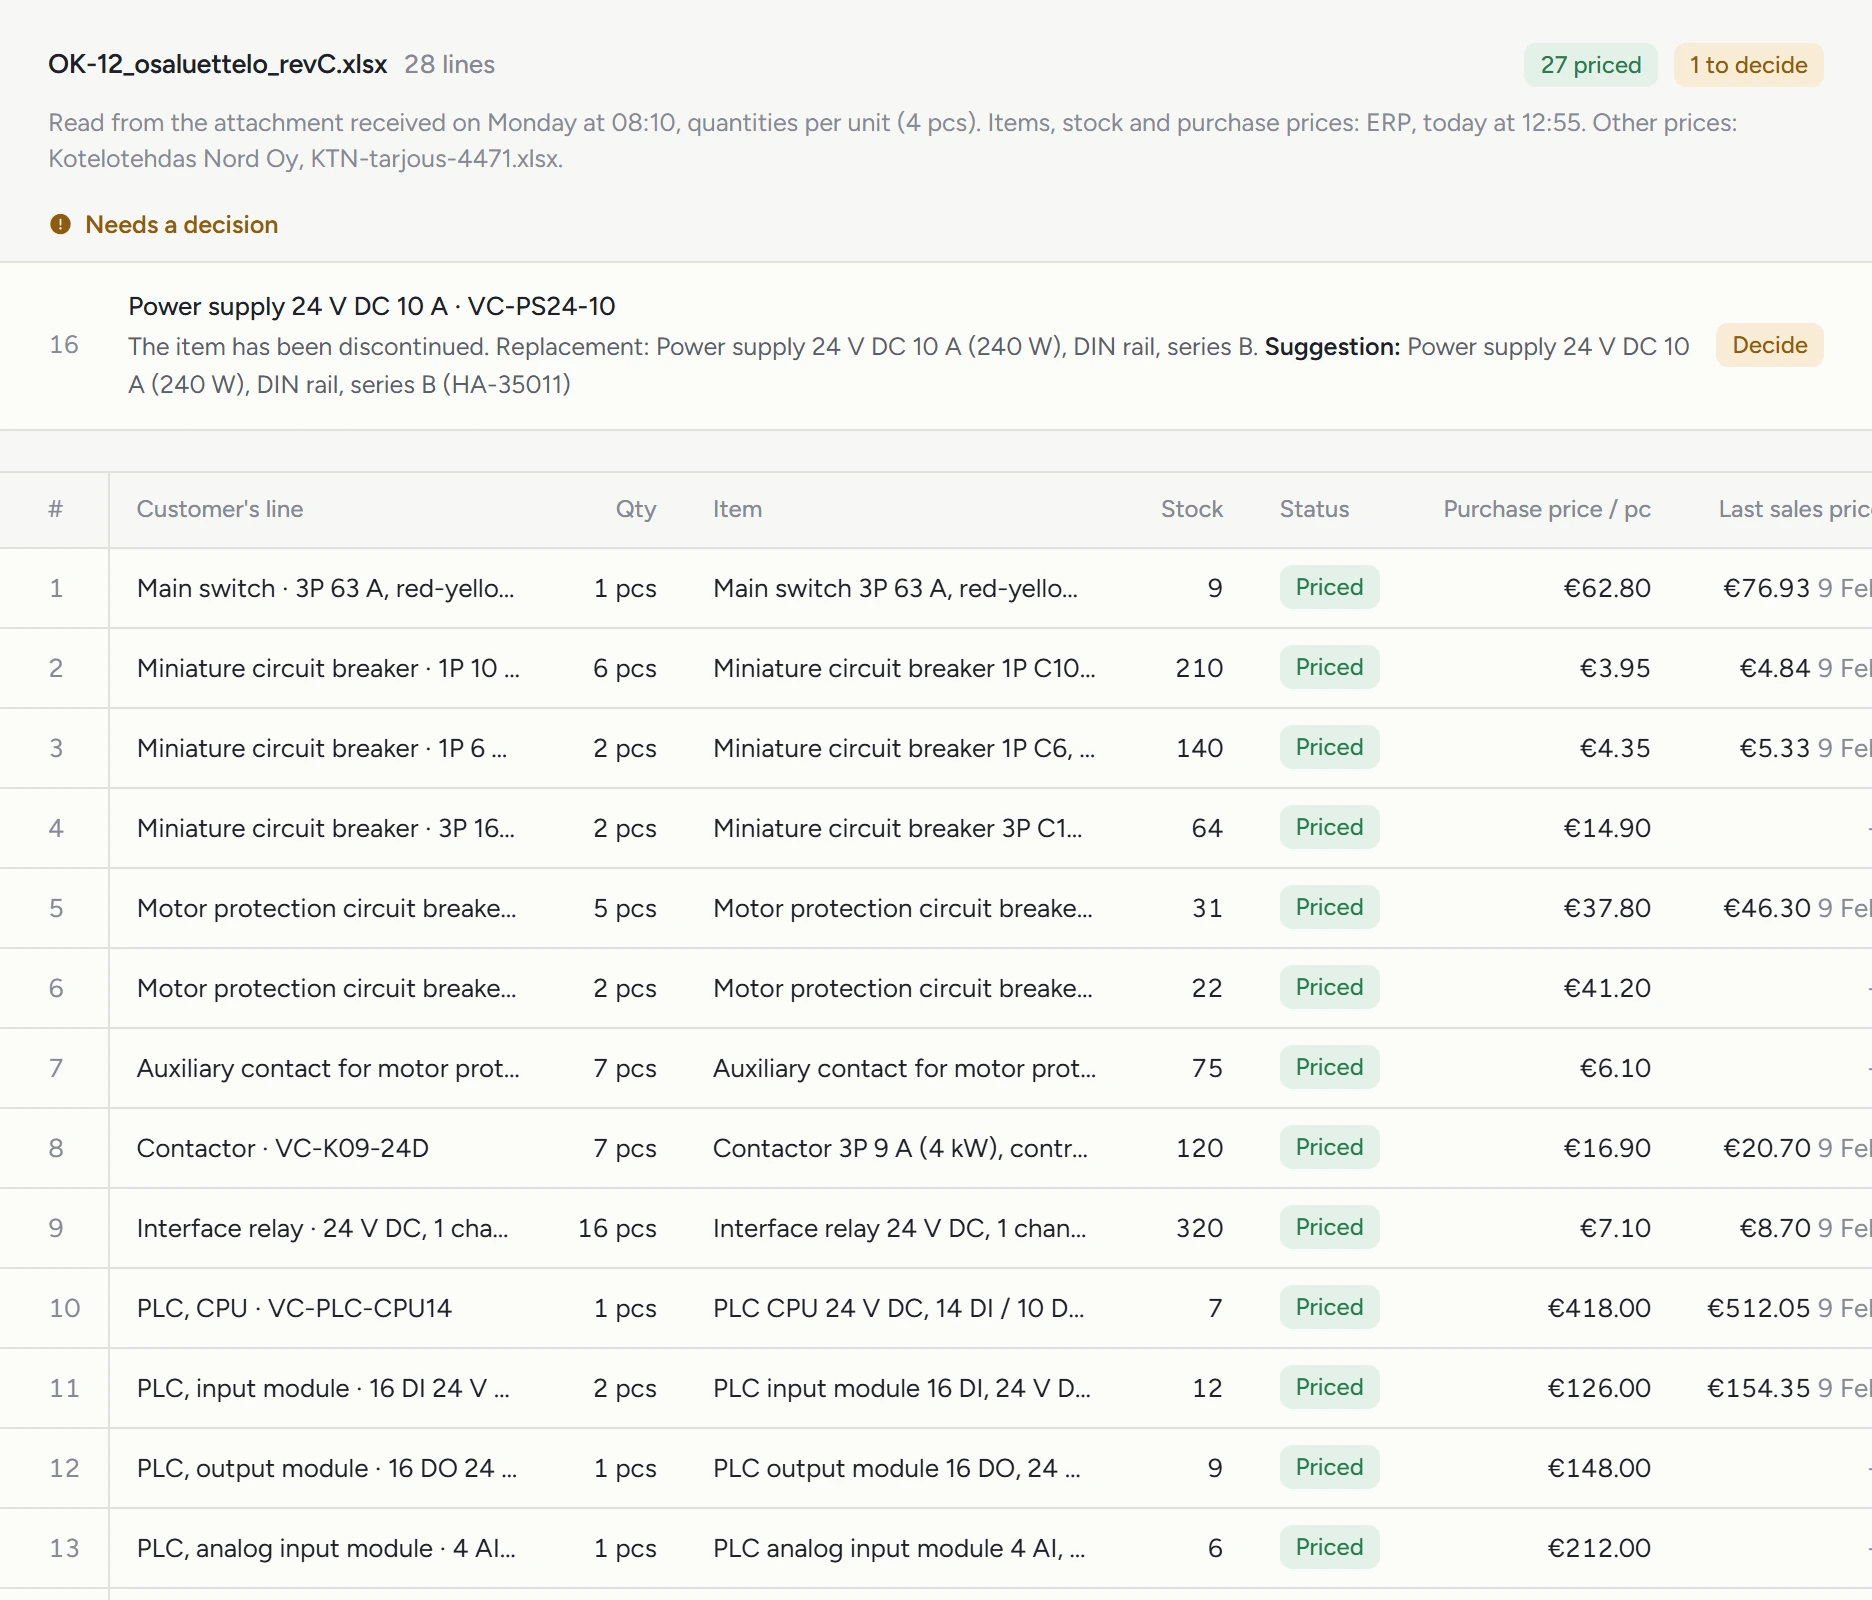The image size is (1872, 1600).
Task: Click the Decide button for line 16
Action: (x=1769, y=345)
